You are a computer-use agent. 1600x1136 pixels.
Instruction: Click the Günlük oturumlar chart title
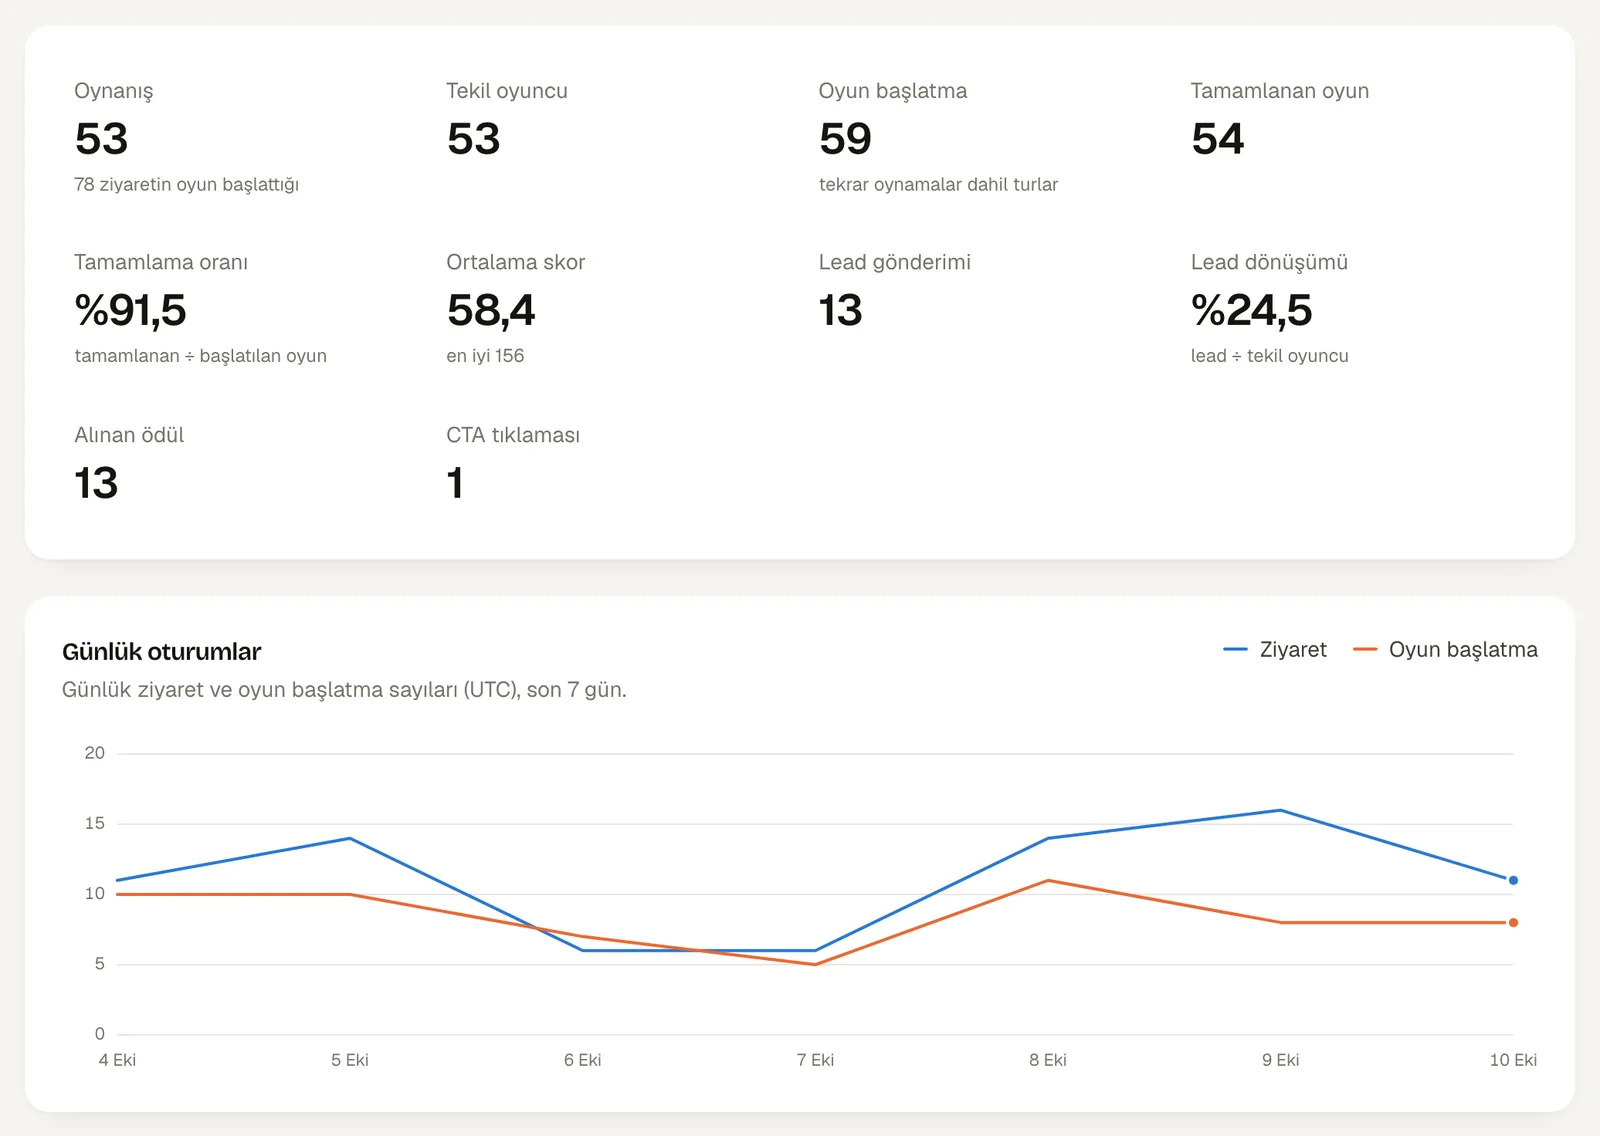pos(161,652)
